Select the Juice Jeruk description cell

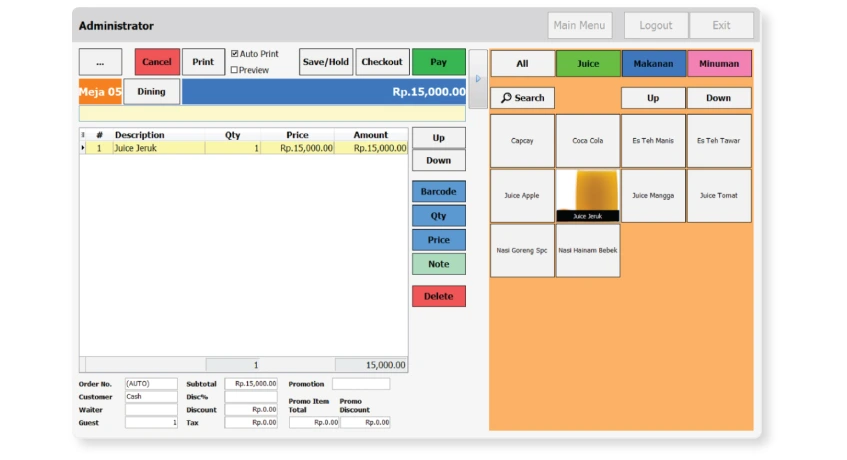(158, 148)
